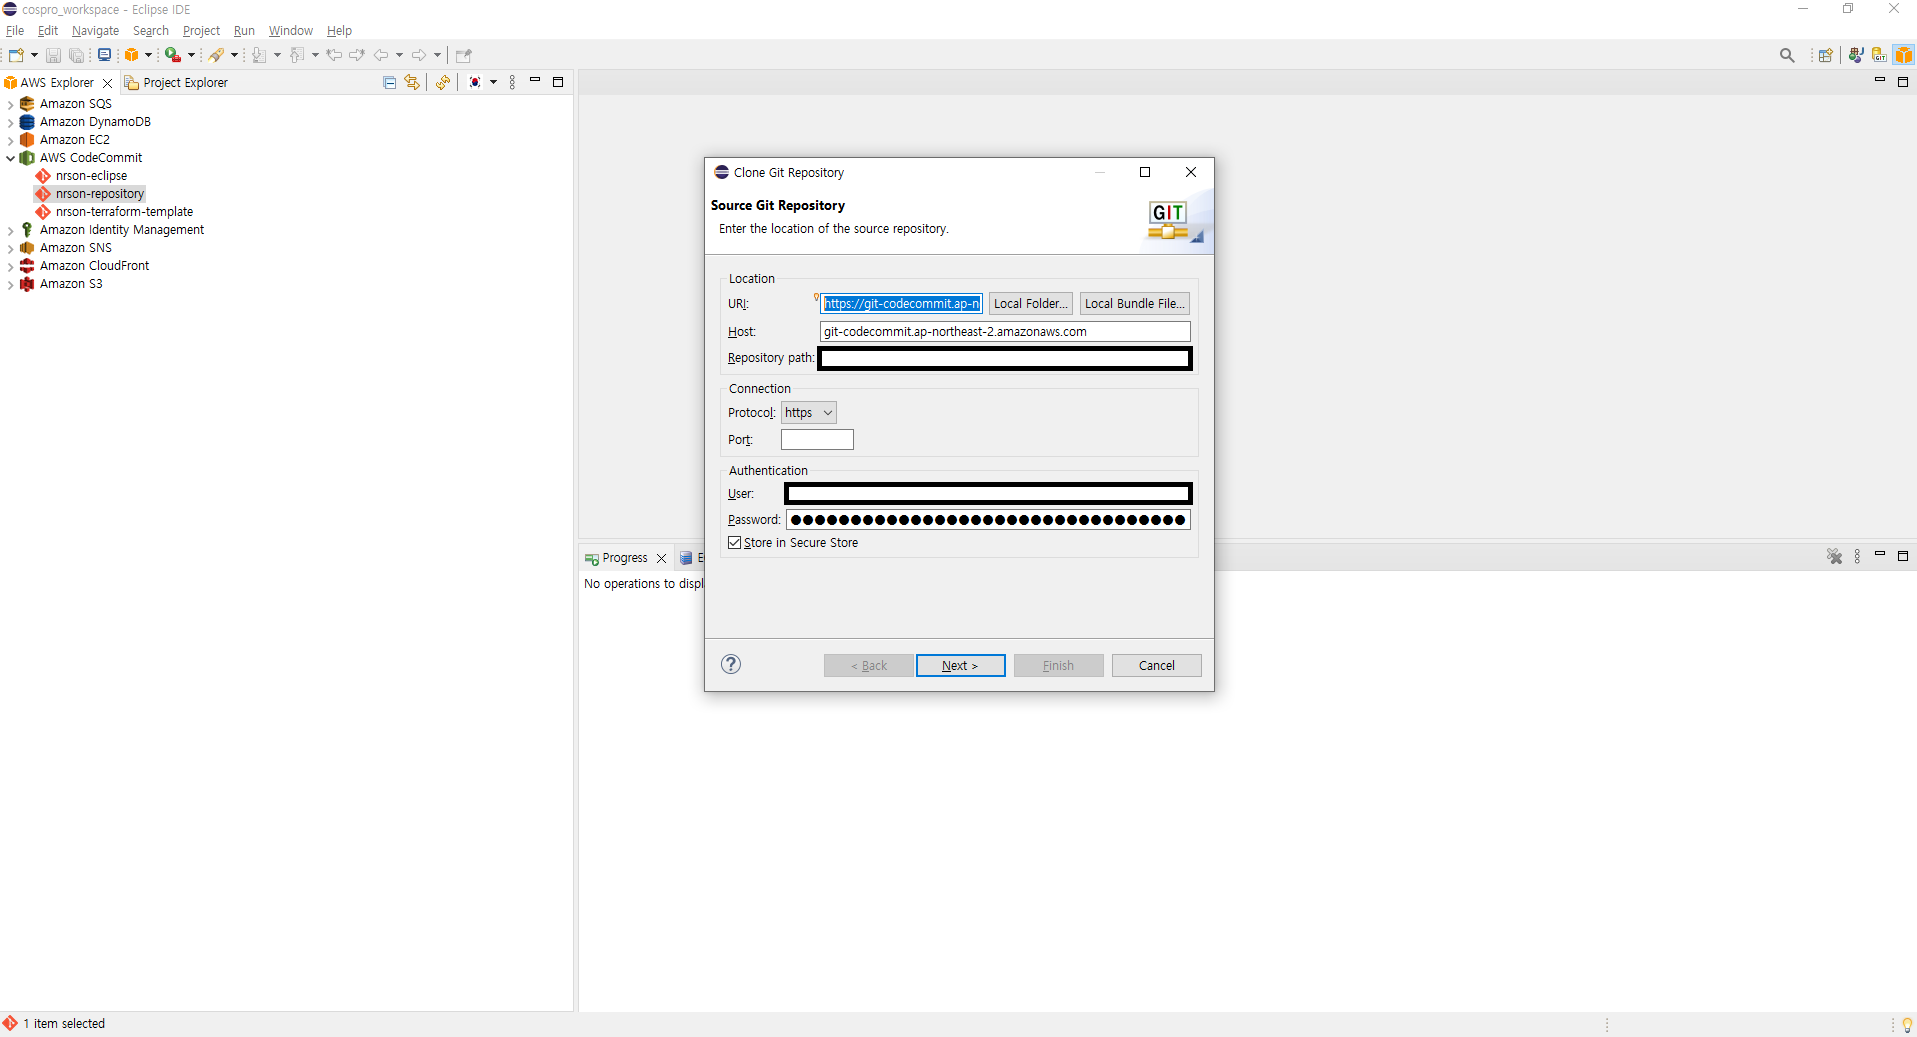Click Remove All Finished Operations icon in Progress
This screenshot has height=1037, width=1917.
pyautogui.click(x=1834, y=557)
